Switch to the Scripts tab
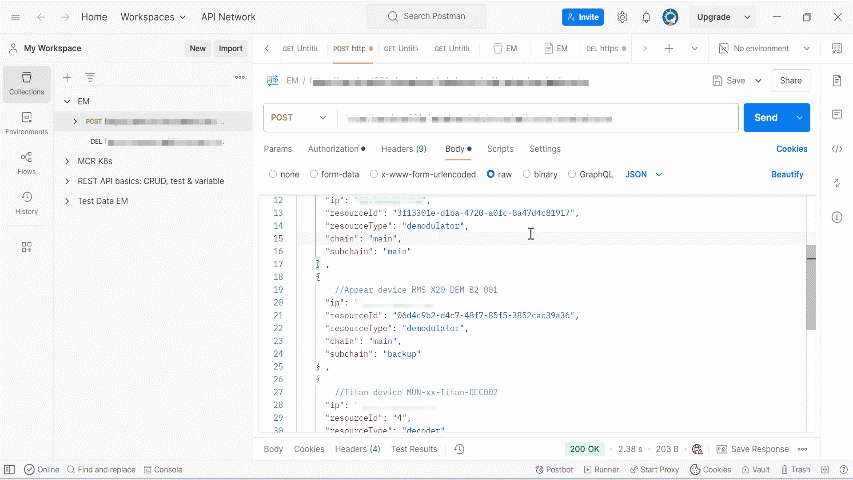 [x=500, y=149]
